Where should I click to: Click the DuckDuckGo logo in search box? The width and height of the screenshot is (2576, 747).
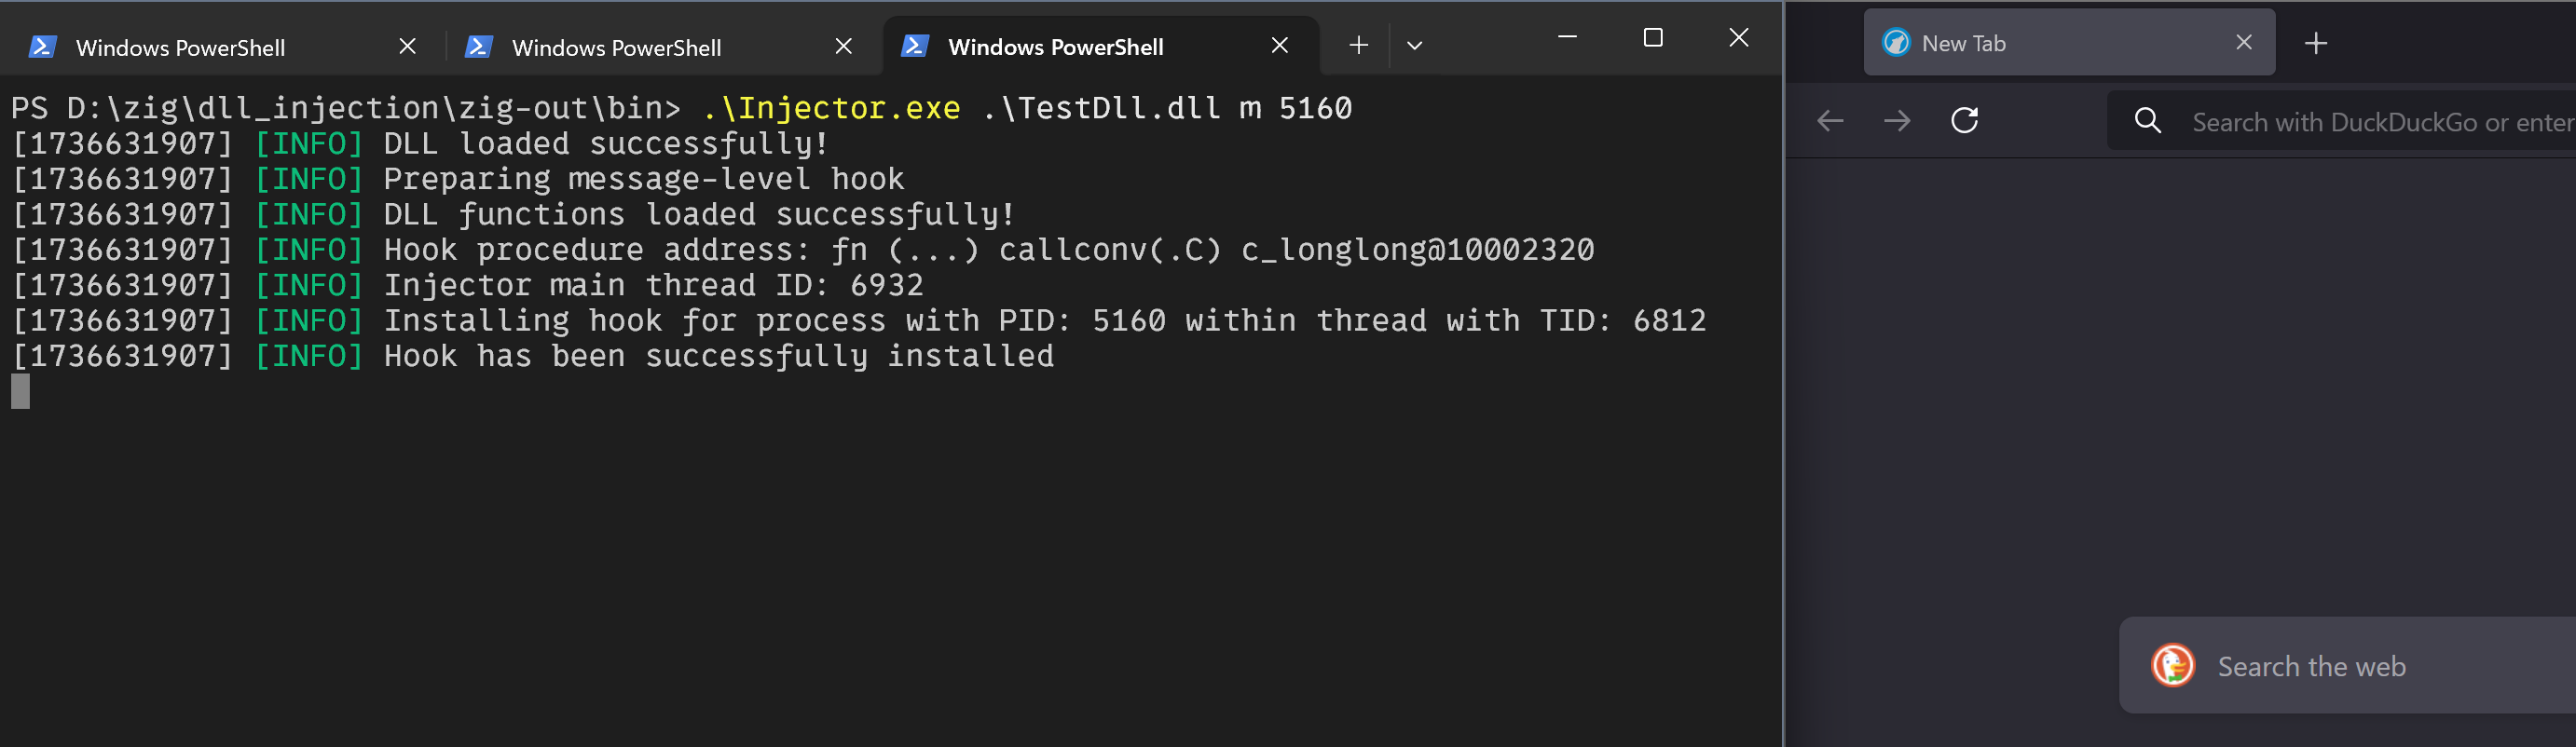[x=2172, y=665]
